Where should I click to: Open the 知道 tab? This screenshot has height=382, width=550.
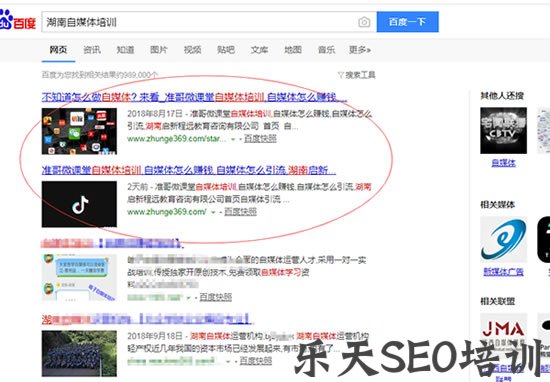[125, 50]
